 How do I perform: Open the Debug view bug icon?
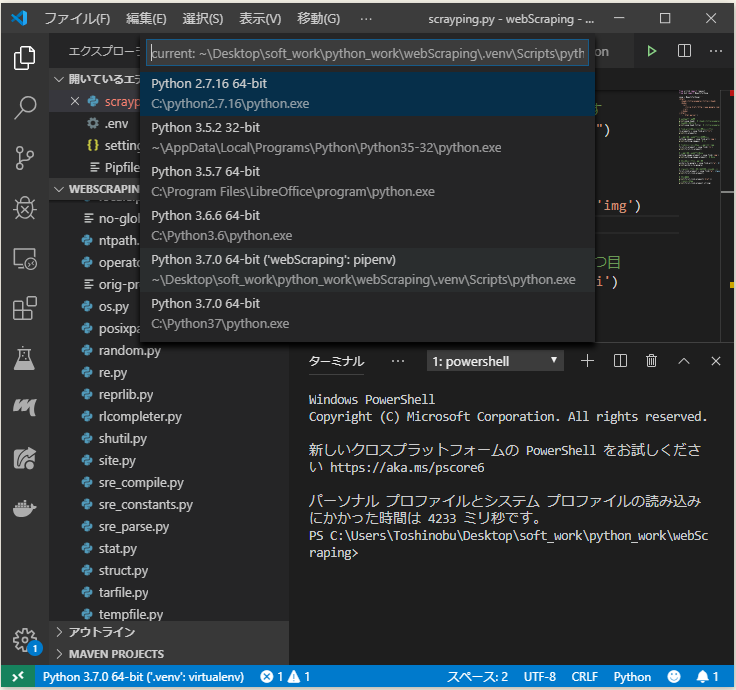click(24, 208)
